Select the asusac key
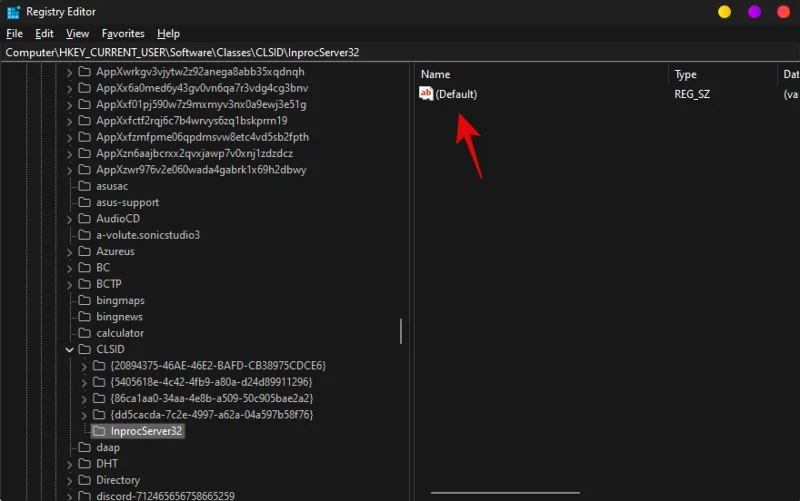The image size is (800, 501). click(x=112, y=186)
